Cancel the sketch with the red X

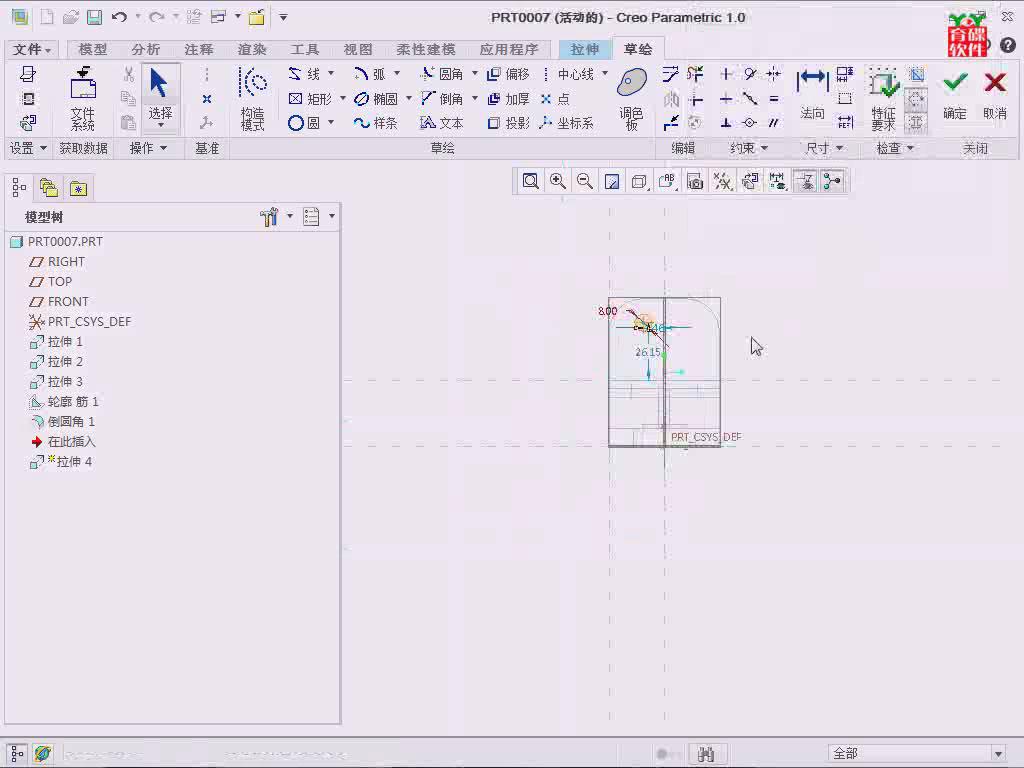click(x=995, y=94)
